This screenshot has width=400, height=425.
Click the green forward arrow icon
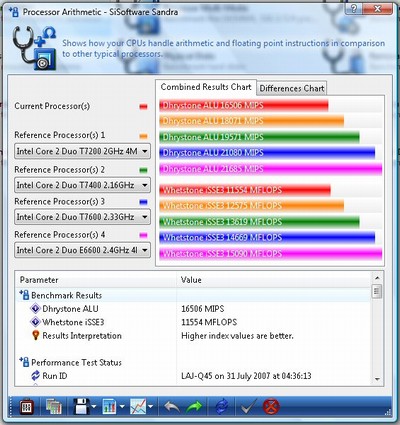[x=194, y=407]
